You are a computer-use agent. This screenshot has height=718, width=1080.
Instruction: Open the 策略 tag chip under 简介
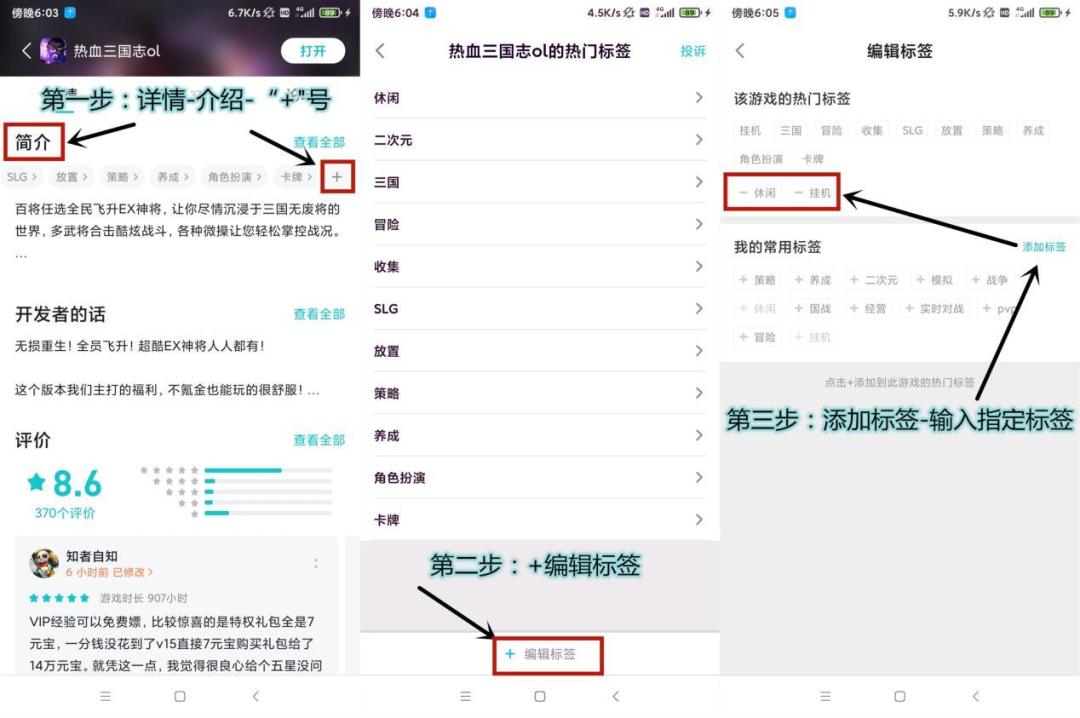click(122, 177)
